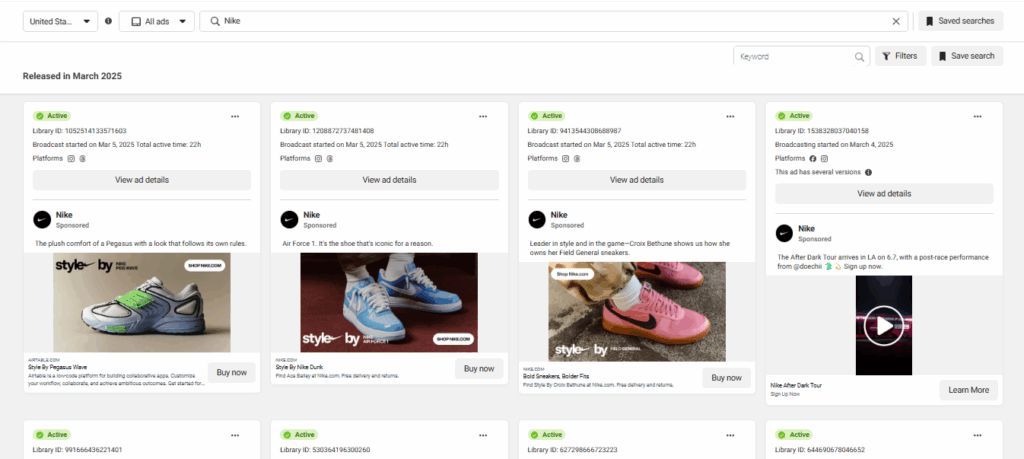The width and height of the screenshot is (1024, 459).
Task: Click Instagram platform icon on Air Force 1 ad
Action: click(319, 159)
